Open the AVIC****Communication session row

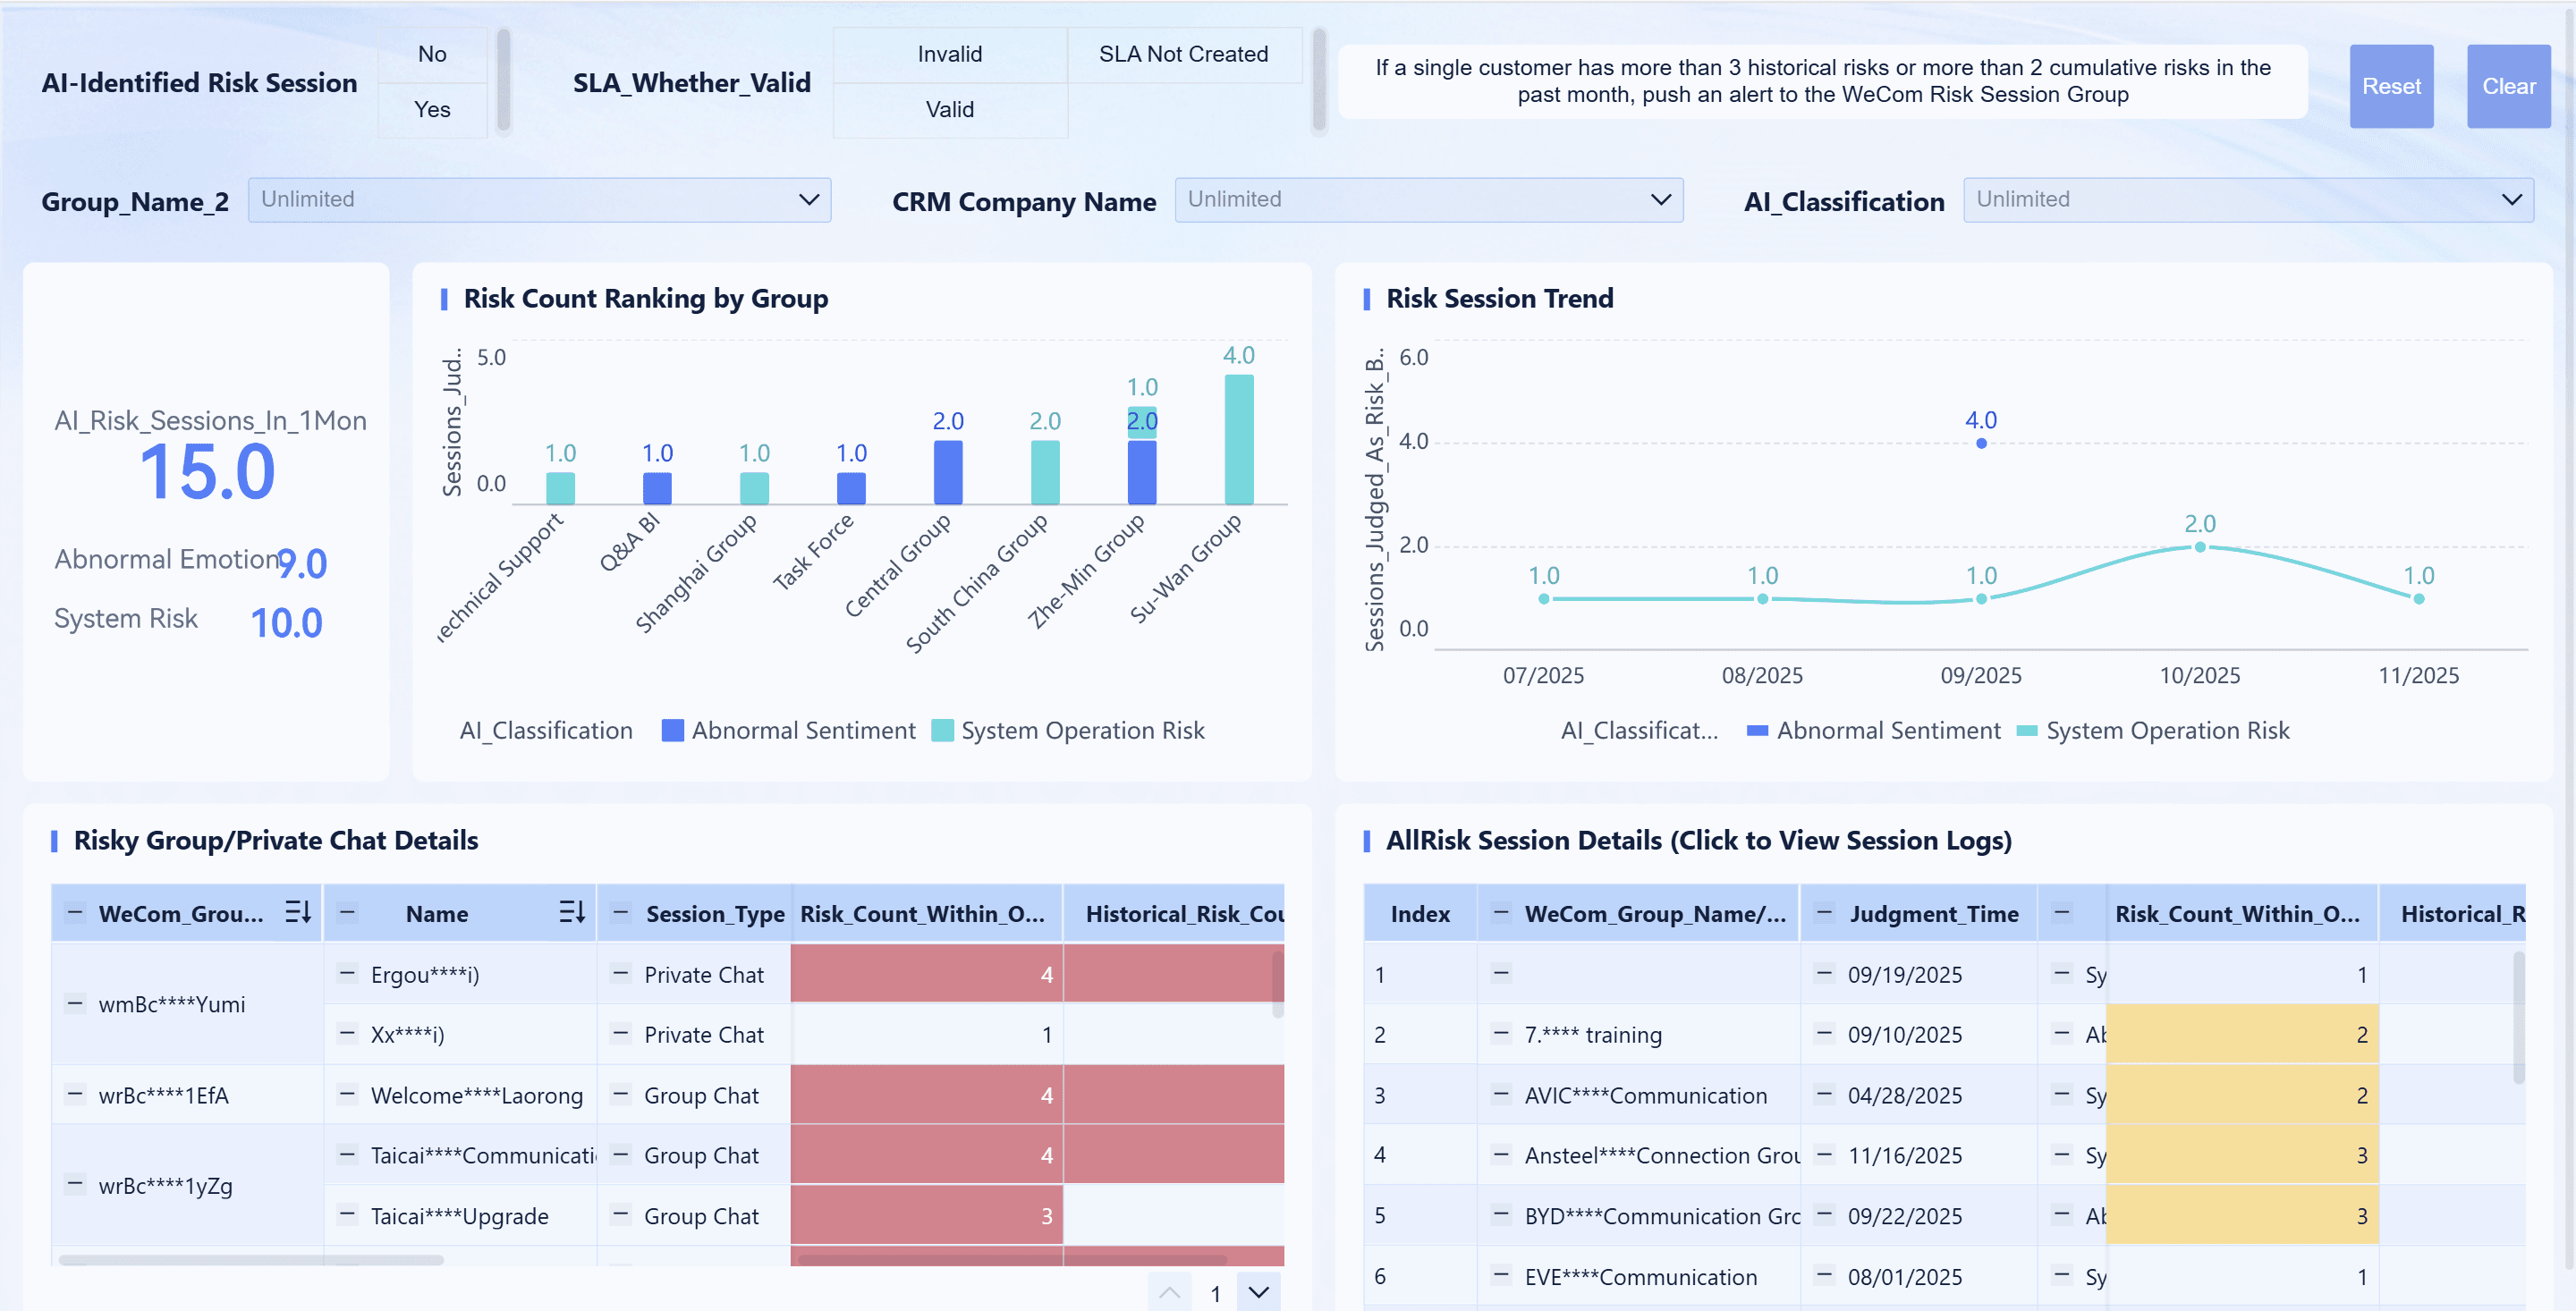pos(1944,1094)
